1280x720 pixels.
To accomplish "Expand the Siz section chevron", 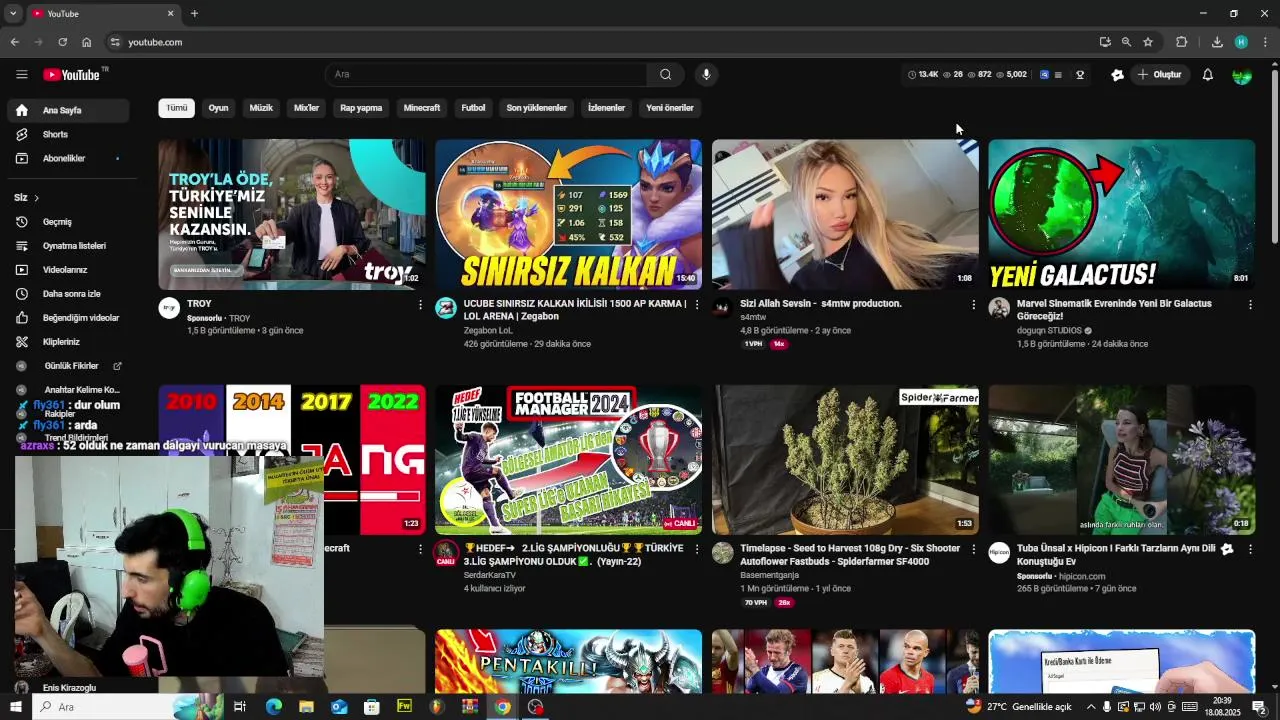I will (x=36, y=198).
